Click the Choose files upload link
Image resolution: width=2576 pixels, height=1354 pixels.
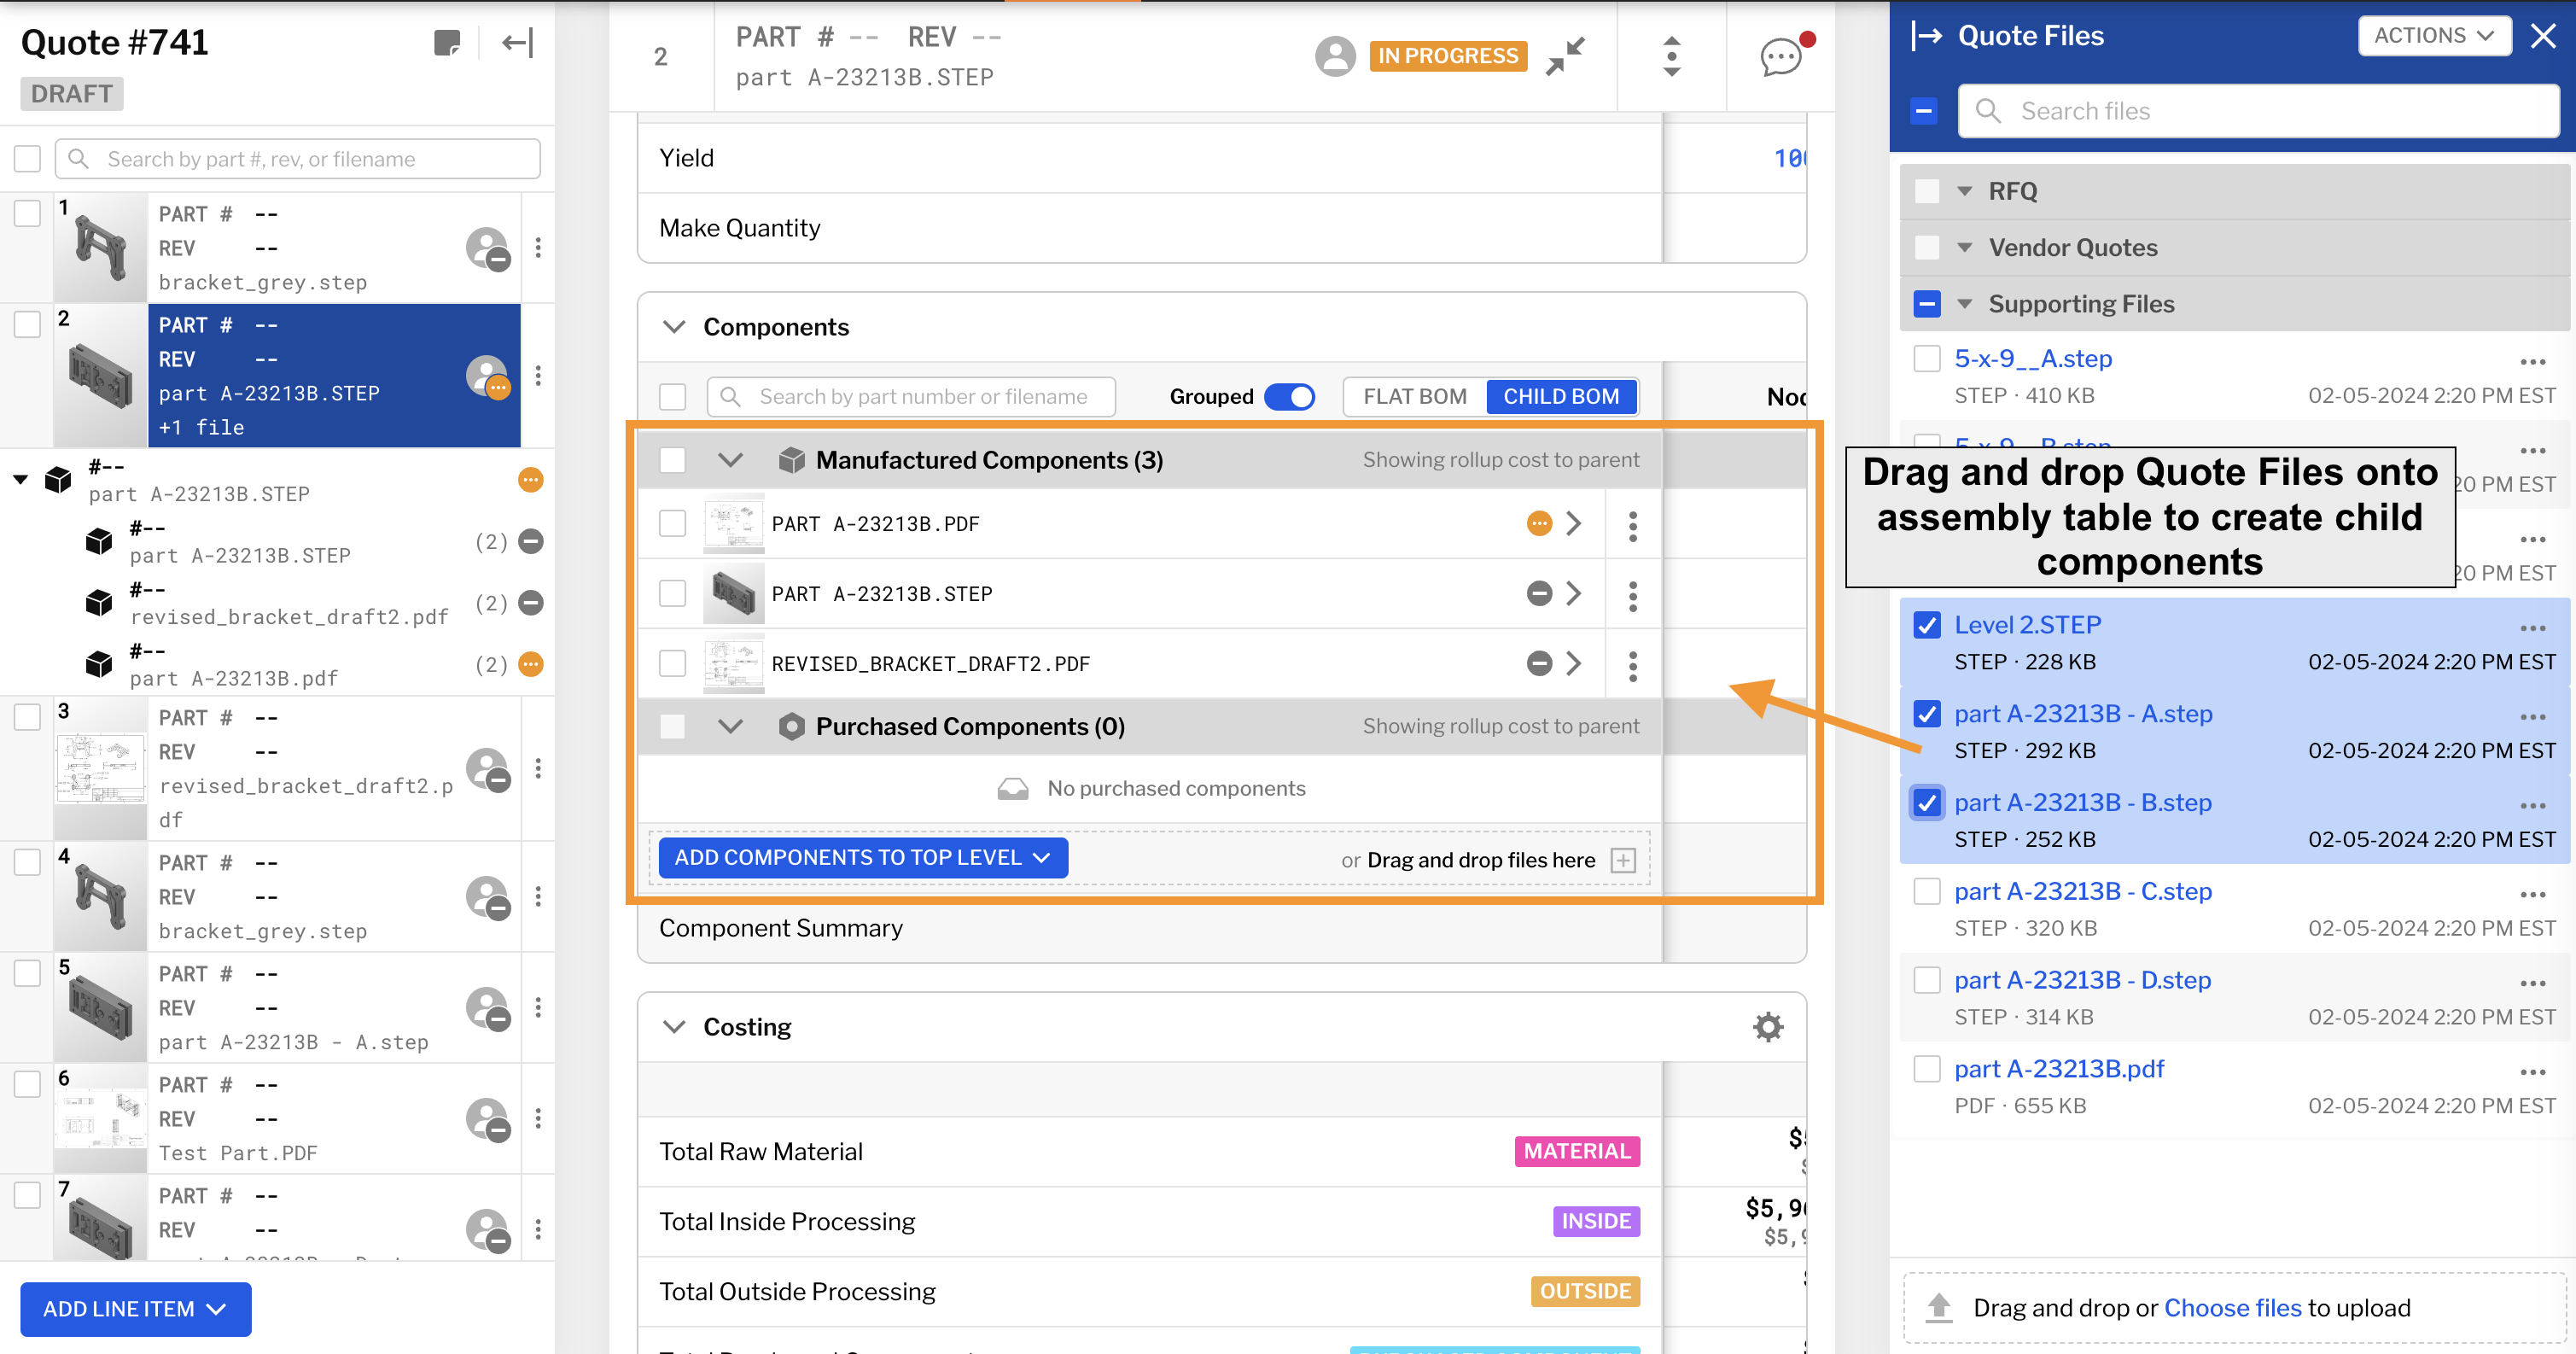[x=2233, y=1307]
